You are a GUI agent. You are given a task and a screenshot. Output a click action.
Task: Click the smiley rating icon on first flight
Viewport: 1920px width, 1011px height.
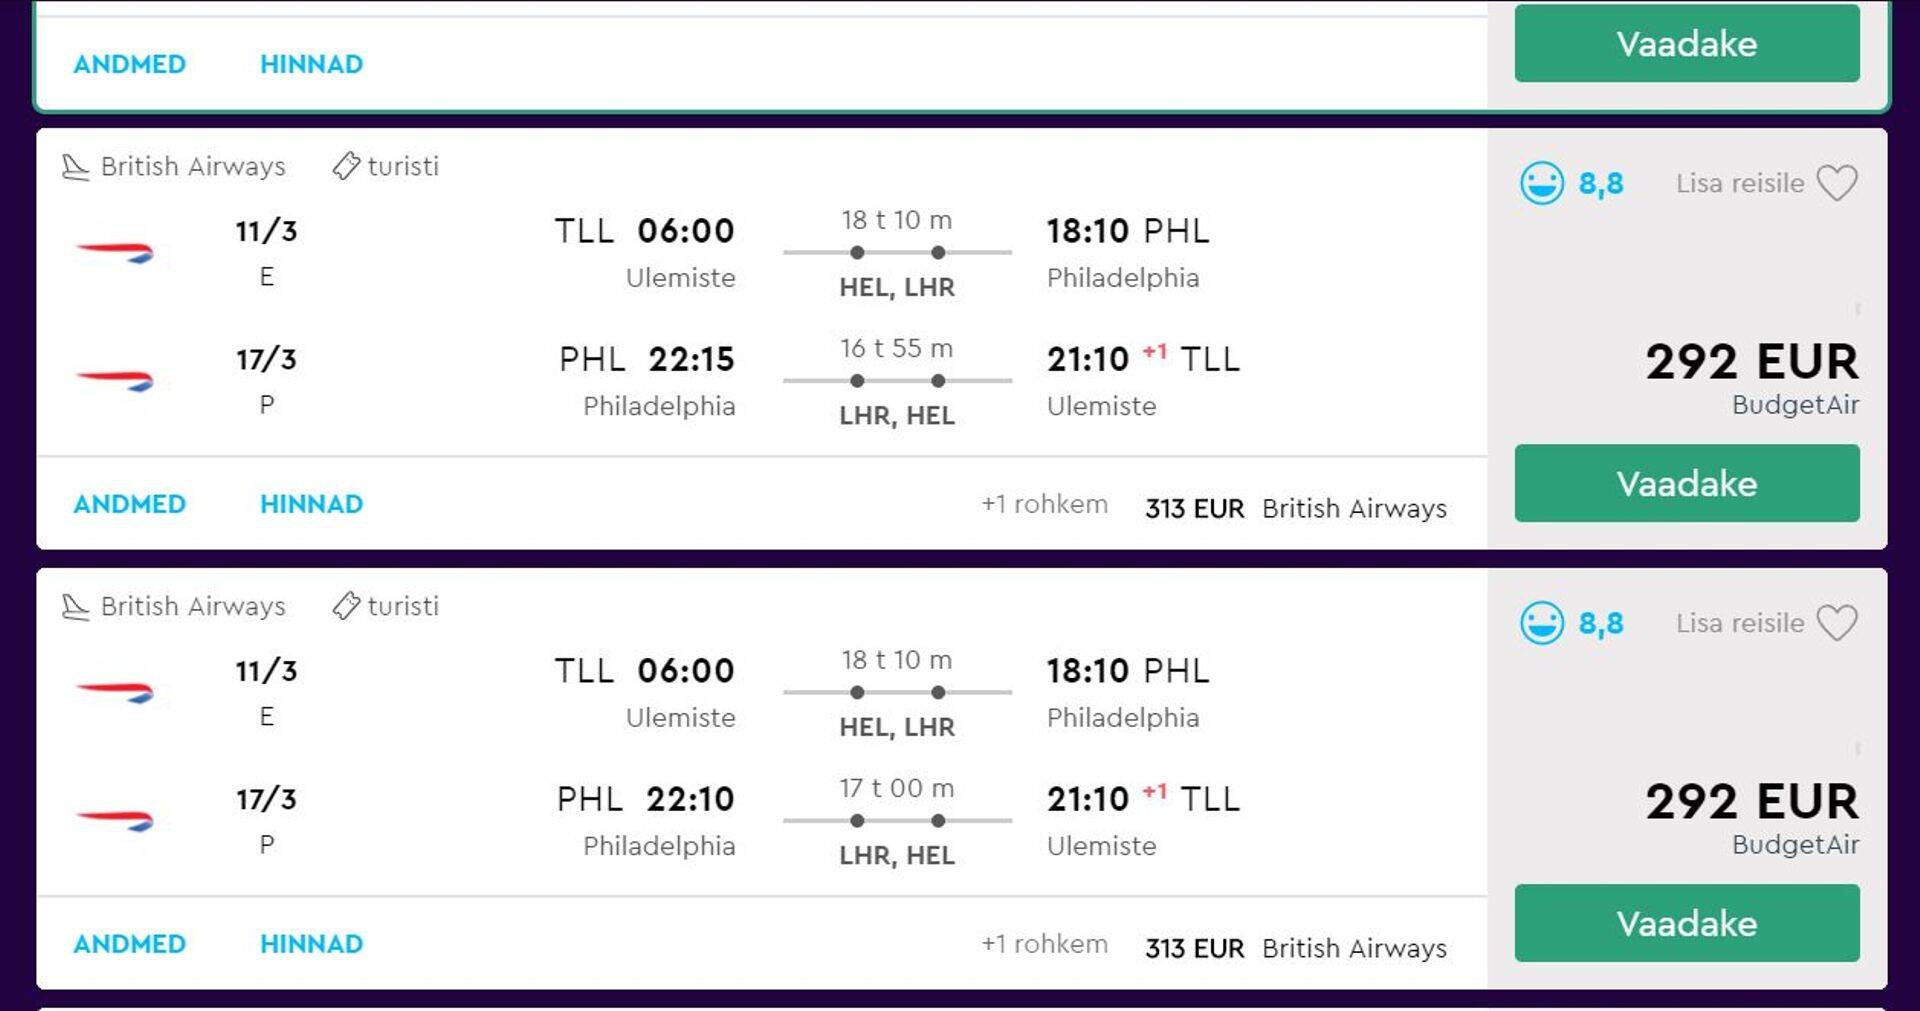click(x=1541, y=183)
